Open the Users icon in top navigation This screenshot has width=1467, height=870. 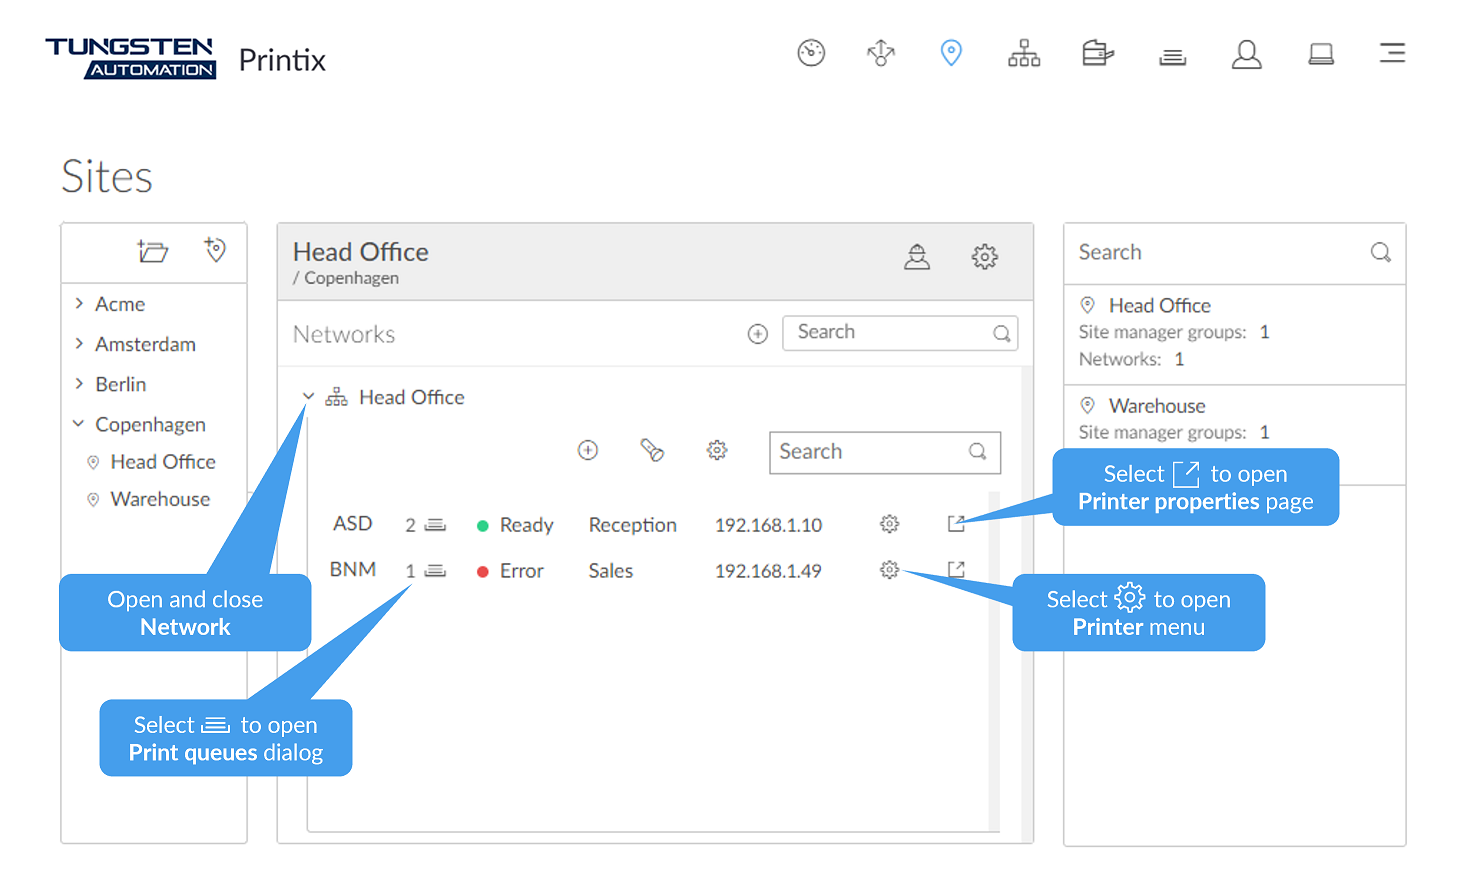coord(1246,54)
